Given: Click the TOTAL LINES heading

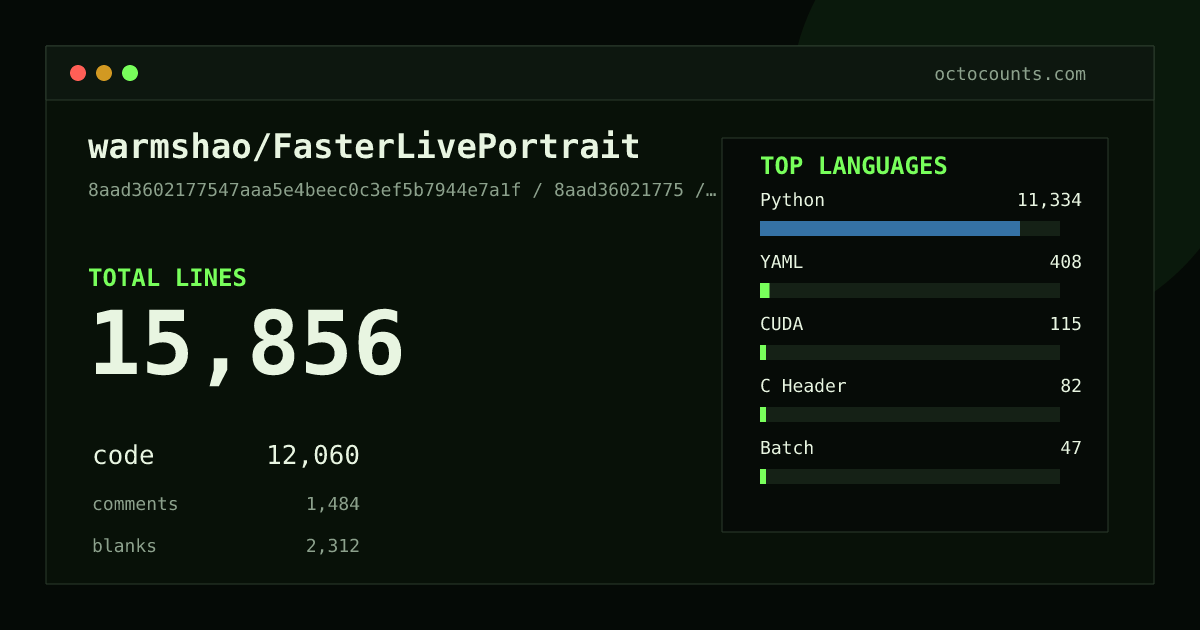Looking at the screenshot, I should tap(167, 278).
